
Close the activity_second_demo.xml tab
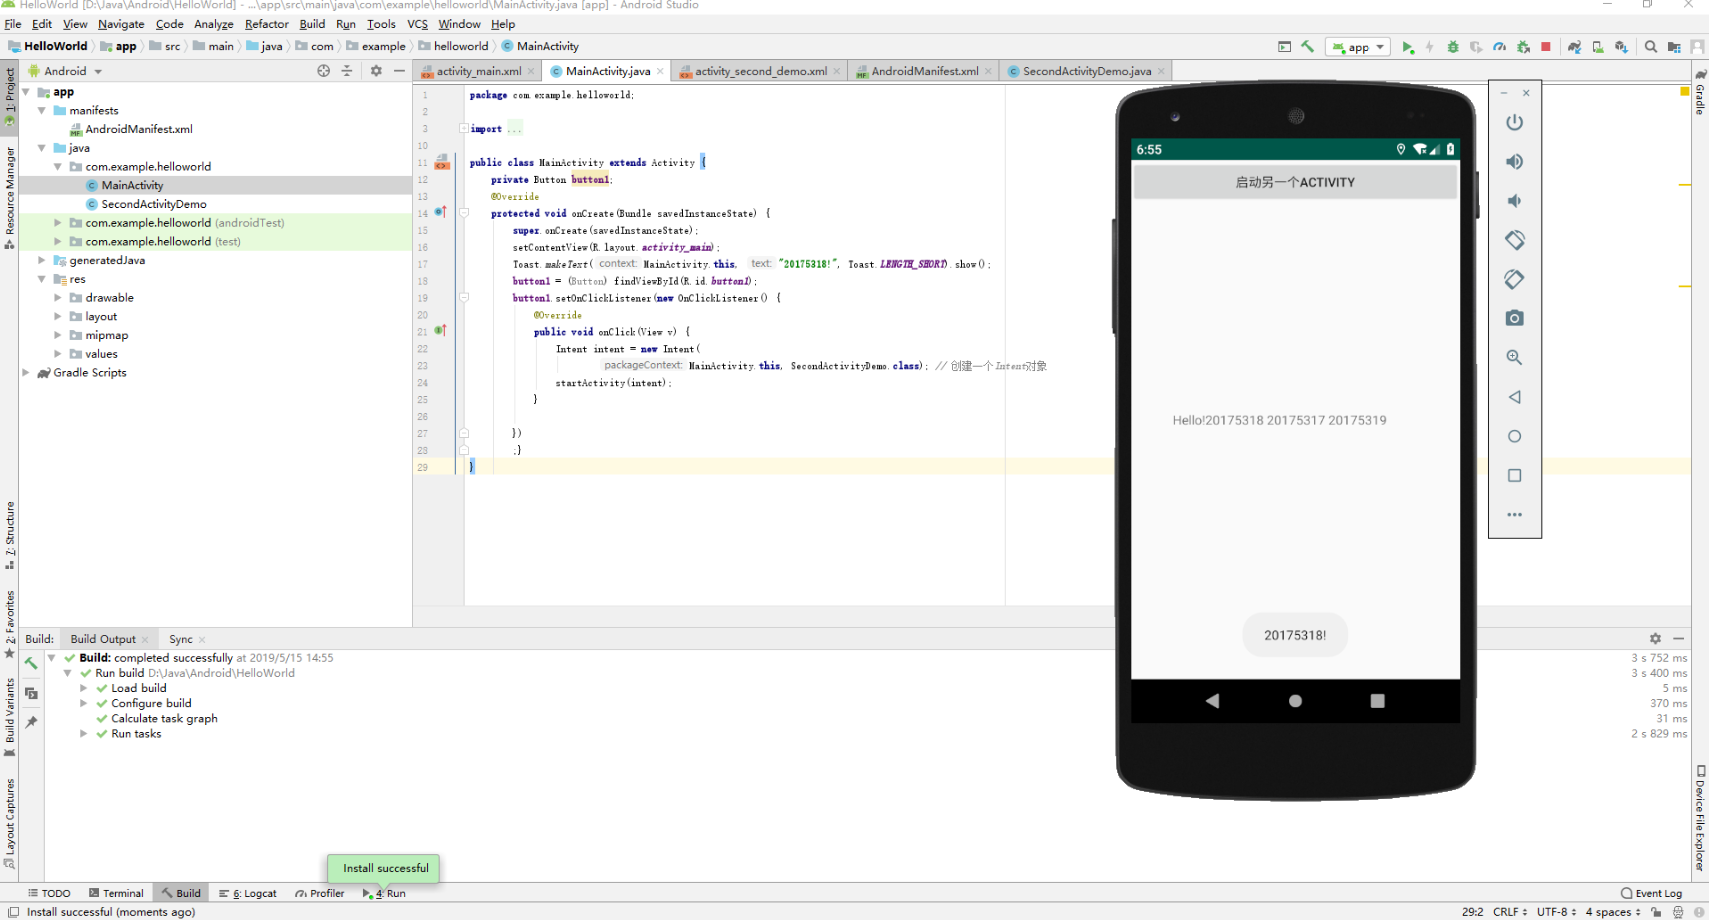pos(837,71)
